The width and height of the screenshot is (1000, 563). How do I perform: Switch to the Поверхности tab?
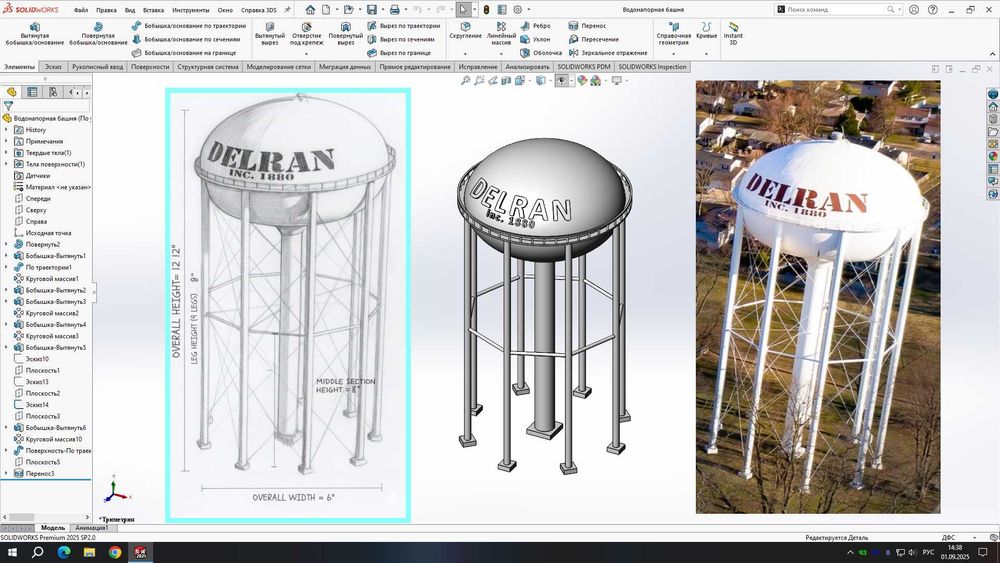pyautogui.click(x=150, y=66)
